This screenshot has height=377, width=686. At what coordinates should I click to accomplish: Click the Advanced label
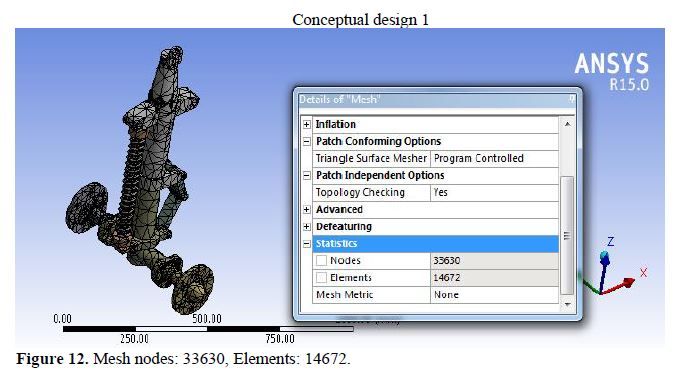(339, 209)
